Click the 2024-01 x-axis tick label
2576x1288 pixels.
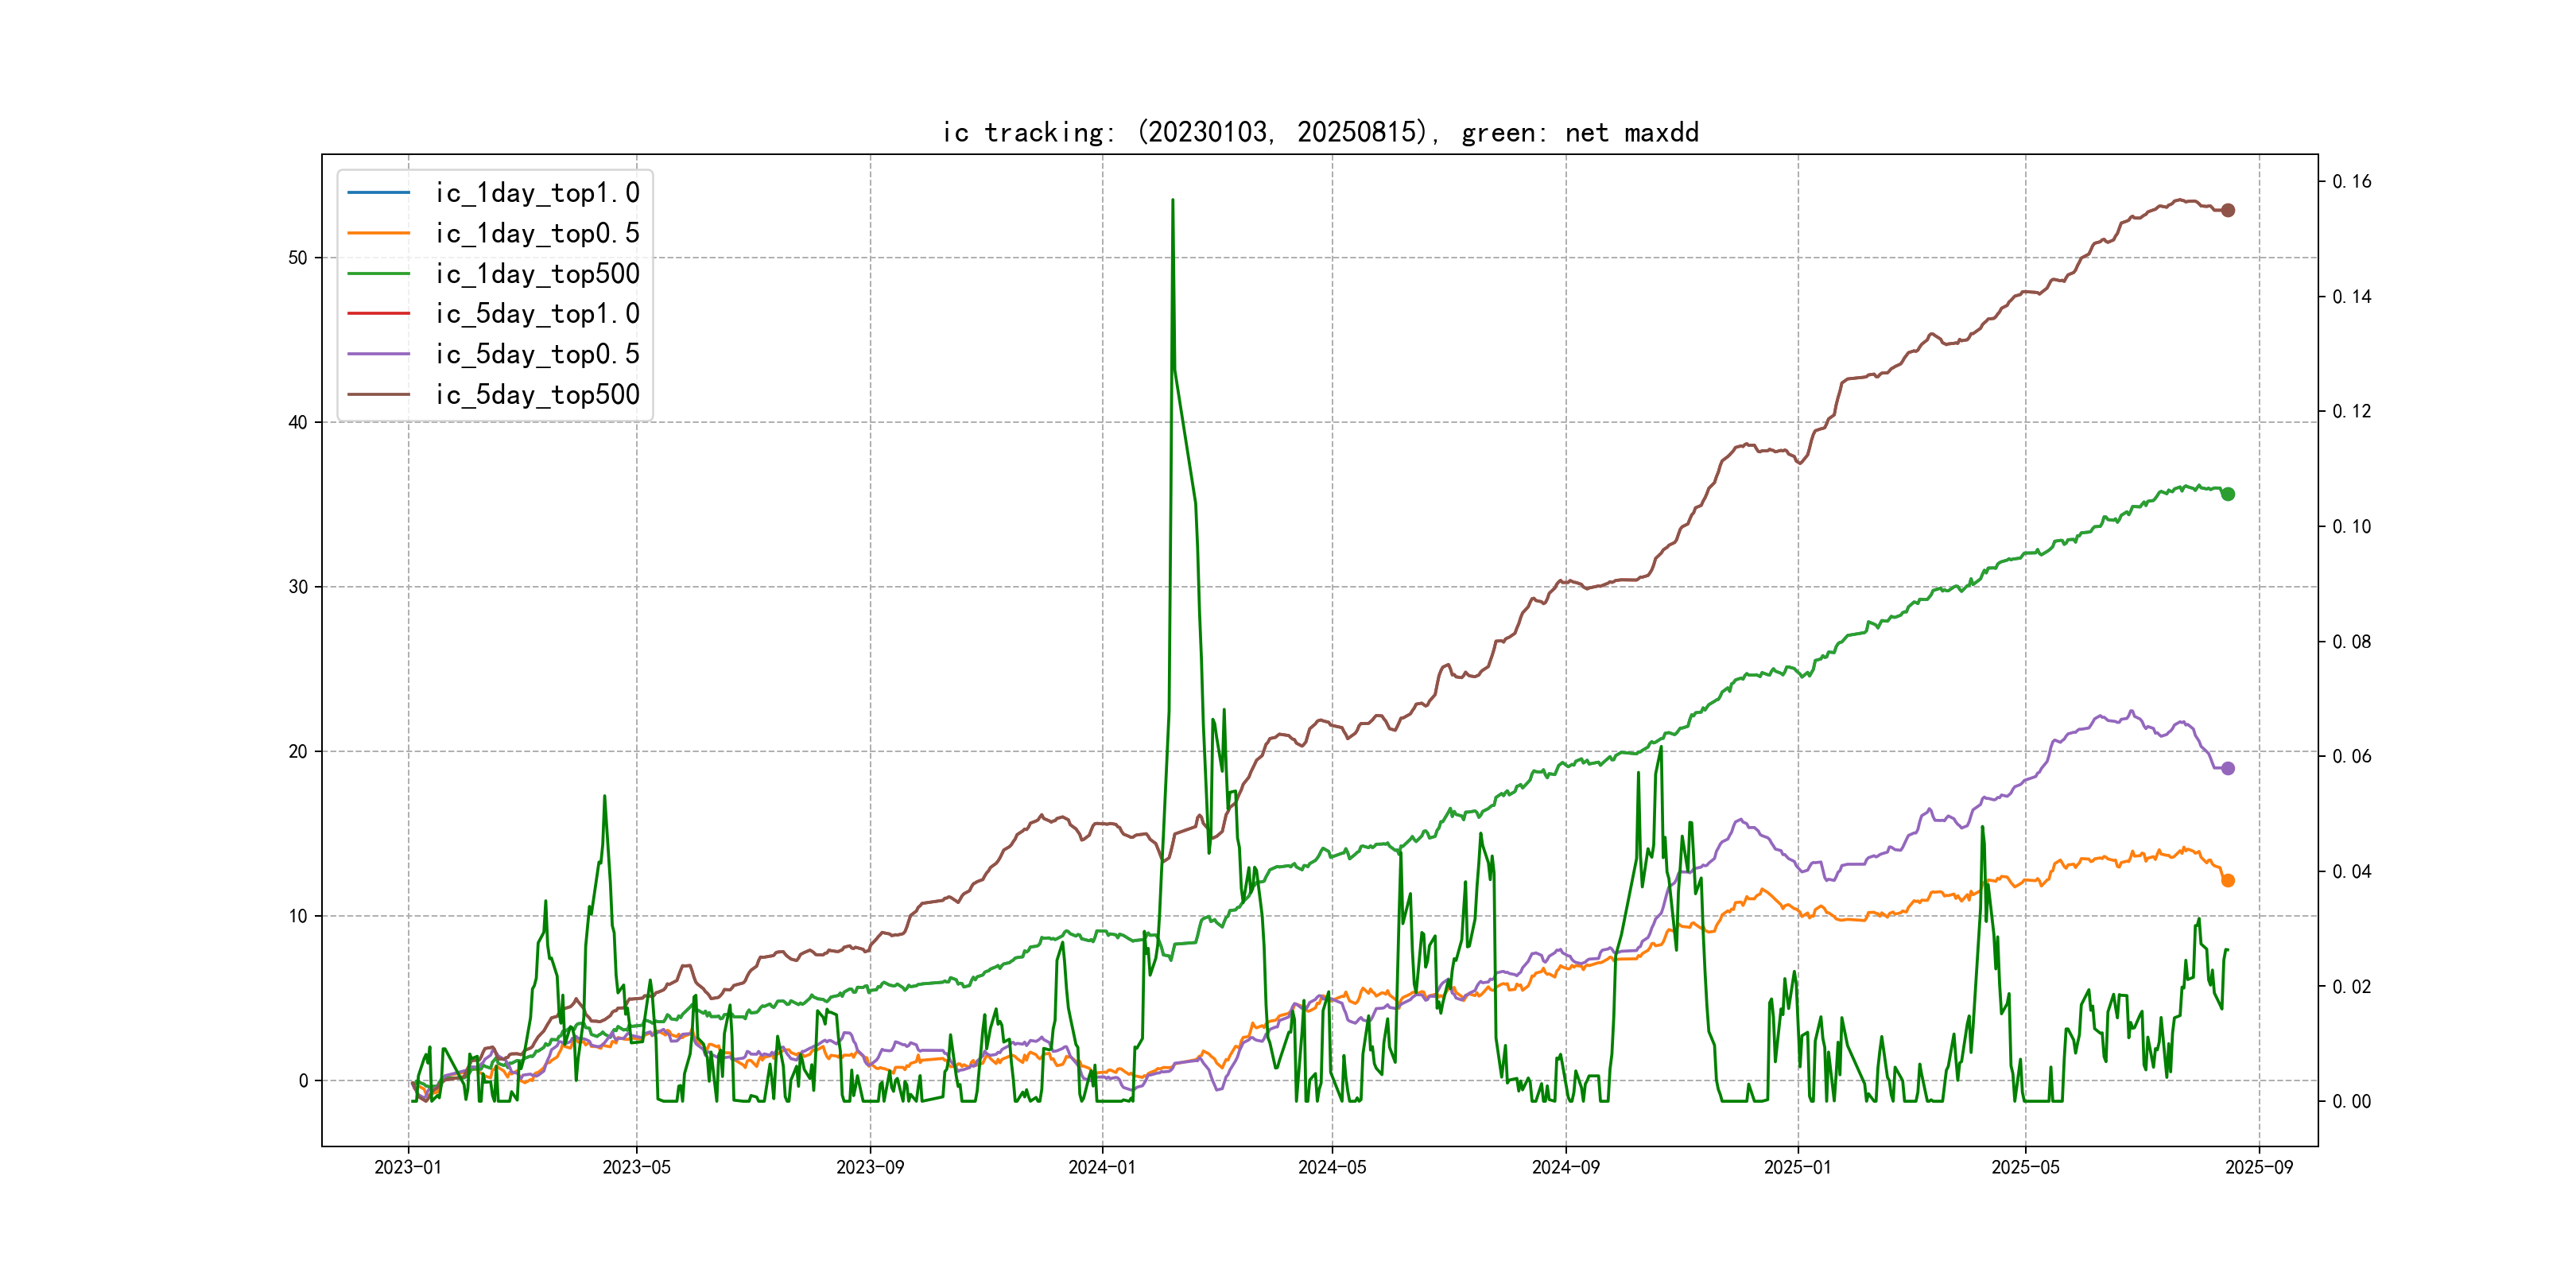click(x=1102, y=1167)
